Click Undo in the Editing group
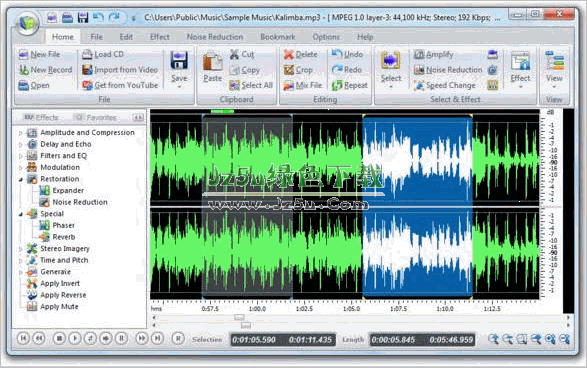 [x=347, y=54]
